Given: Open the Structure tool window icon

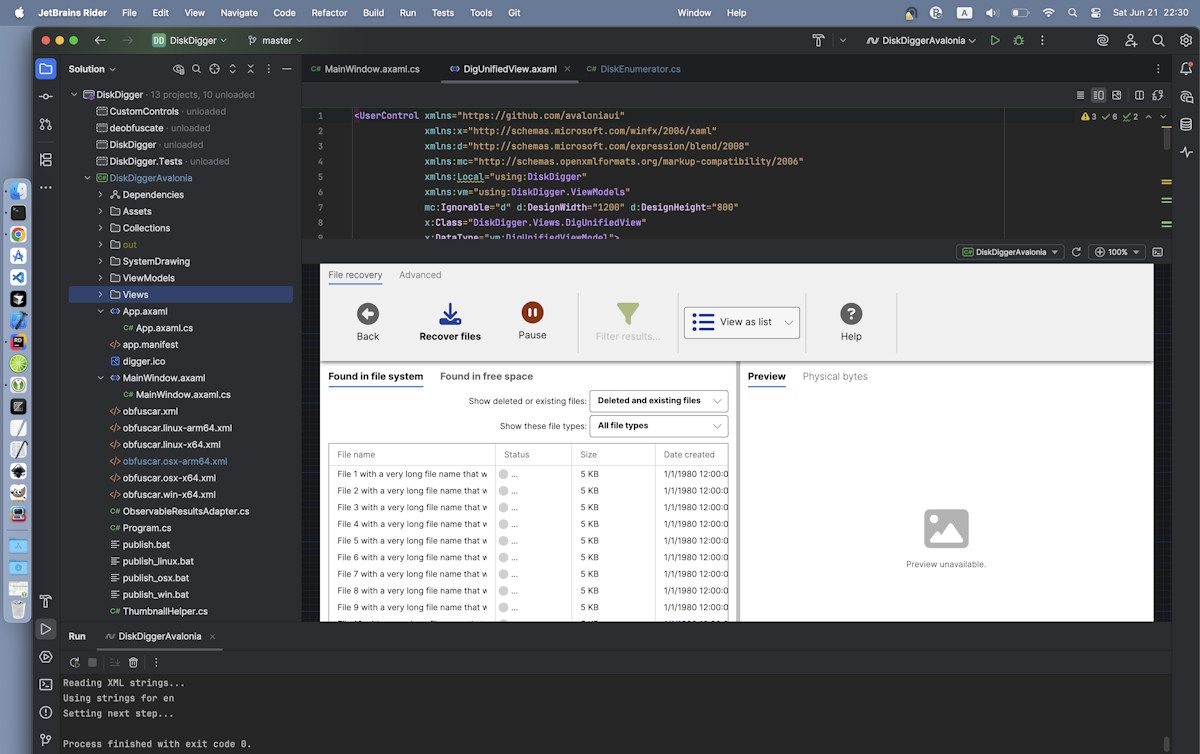Looking at the screenshot, I should [46, 159].
